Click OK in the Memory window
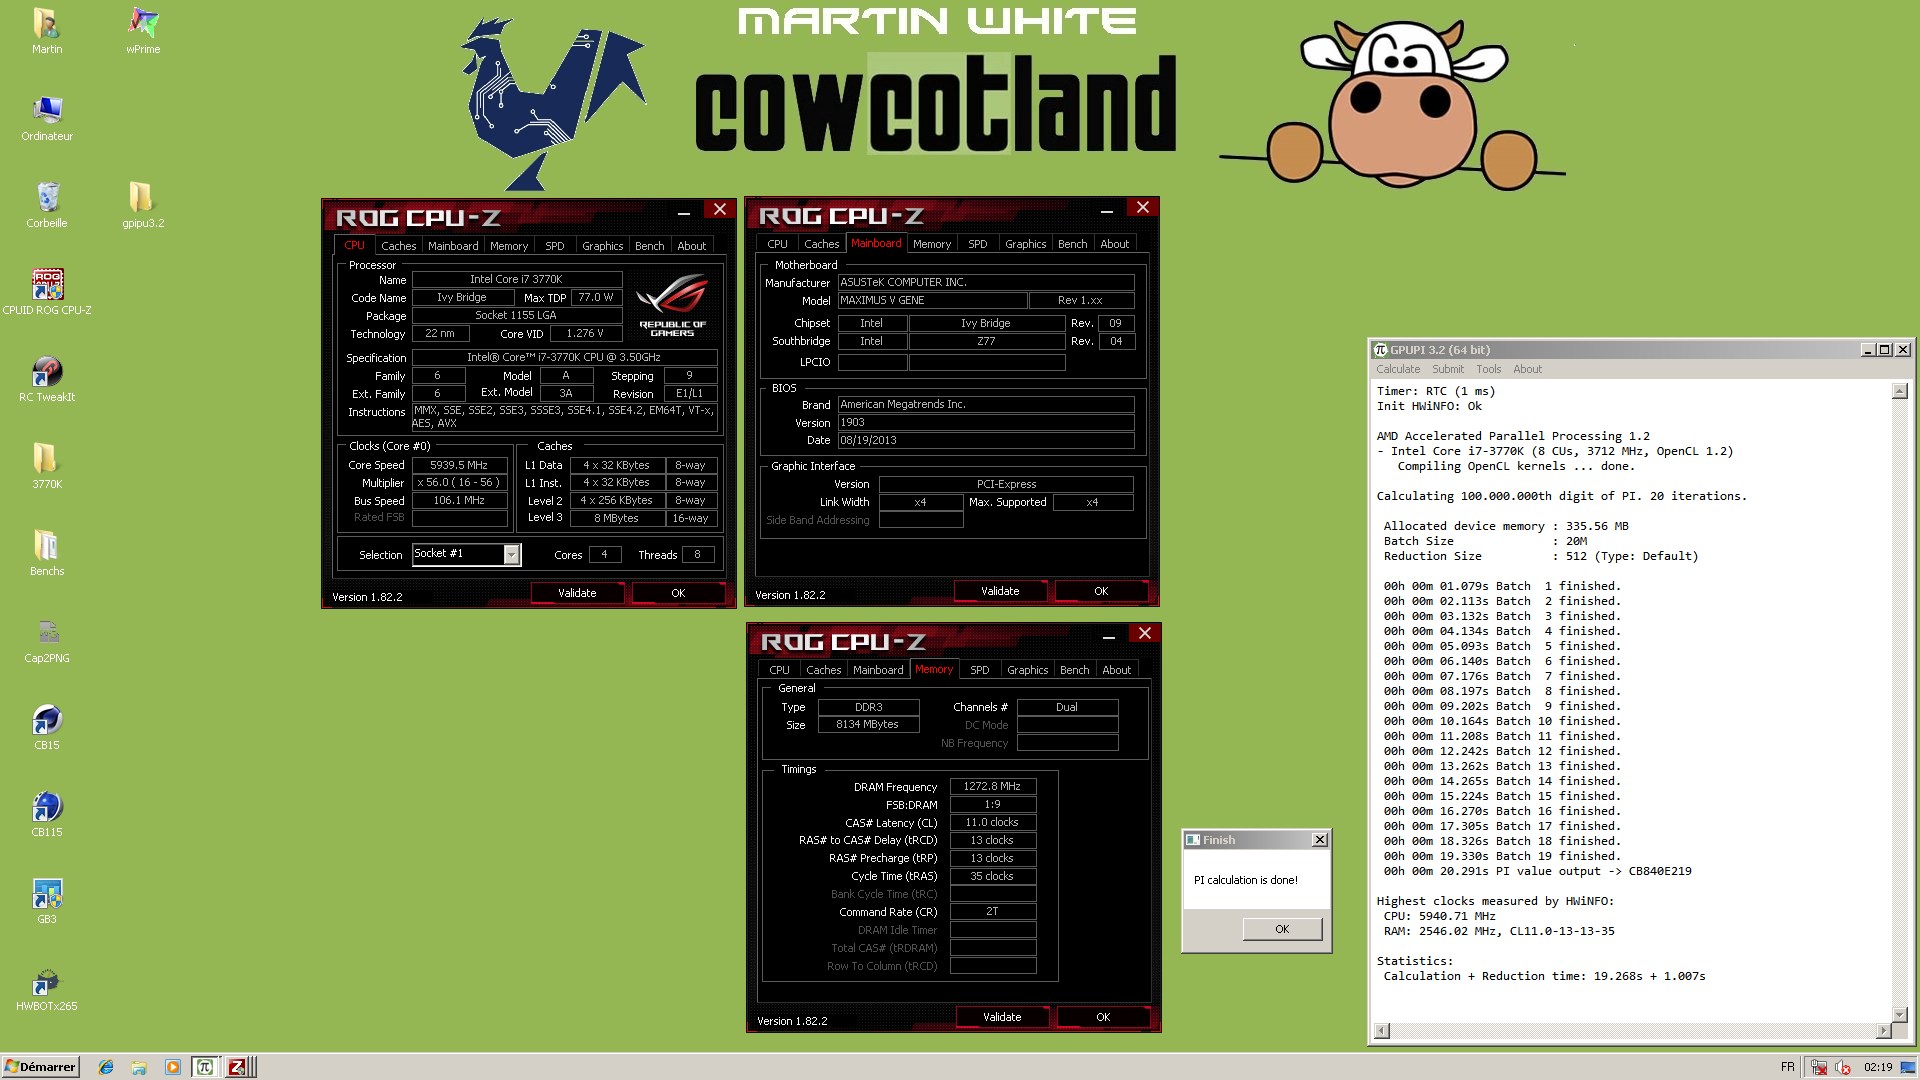This screenshot has width=1920, height=1080. (1103, 1017)
